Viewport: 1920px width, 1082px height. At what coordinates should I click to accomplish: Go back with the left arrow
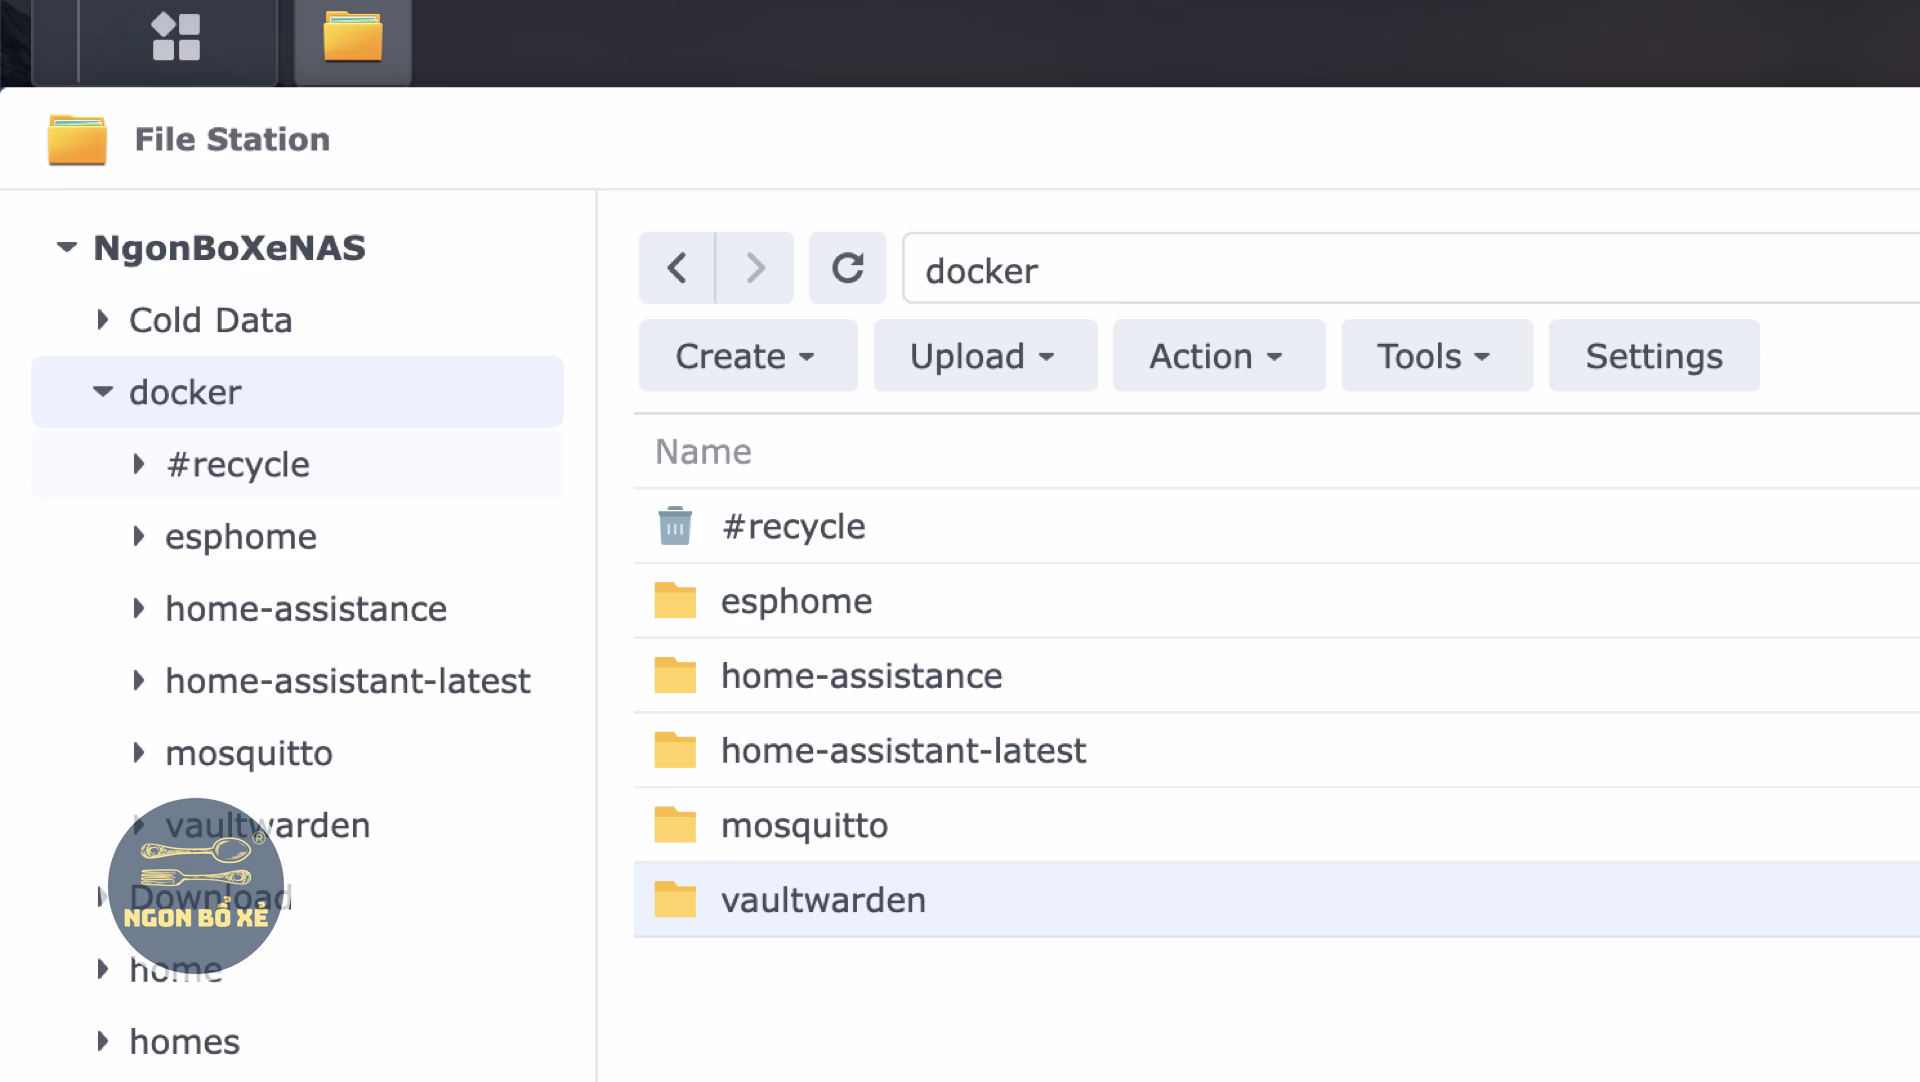[677, 268]
